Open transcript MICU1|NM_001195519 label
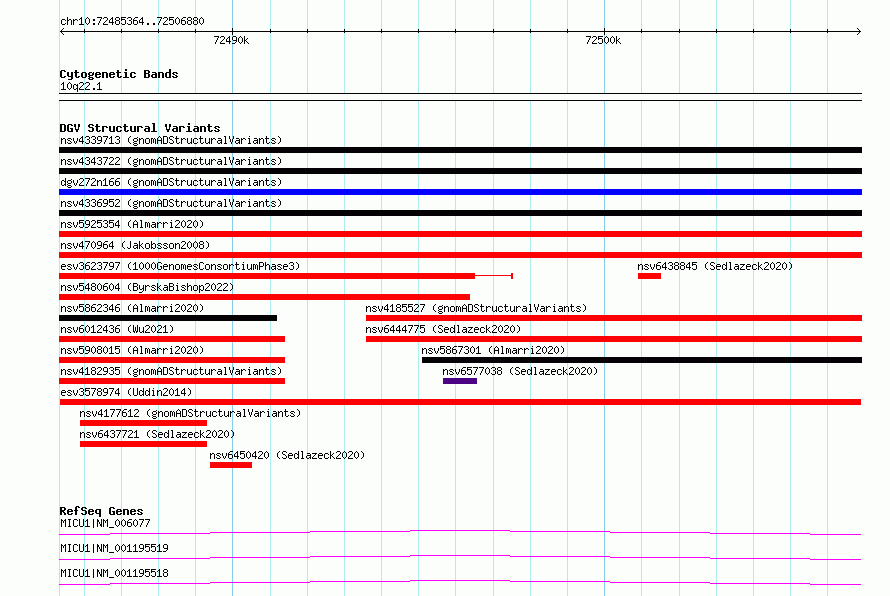890x596 pixels. pyautogui.click(x=114, y=548)
